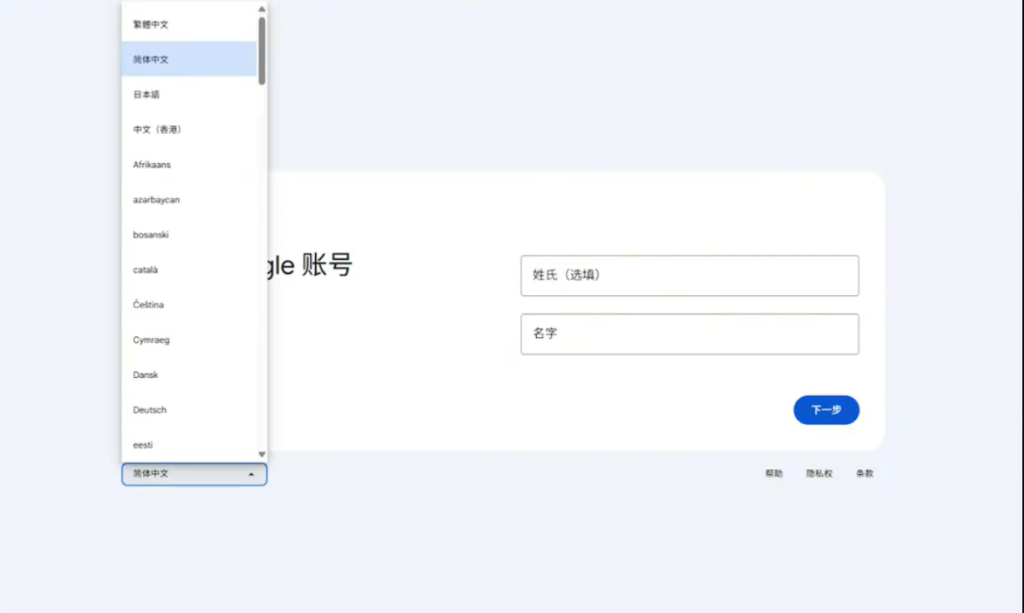1024x613 pixels.
Task: Choose Cymraeg from the dropdown list
Action: click(151, 339)
